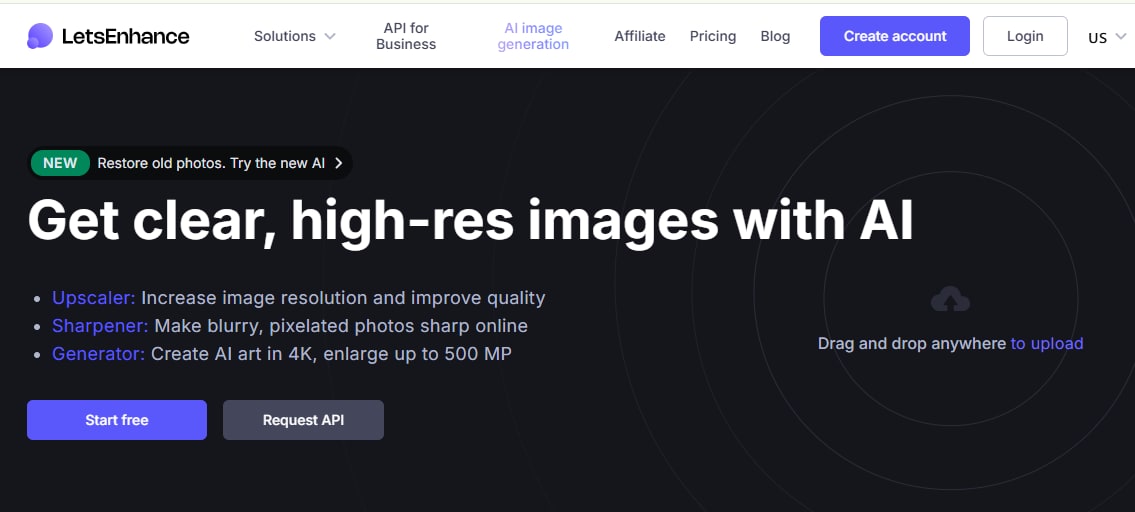Open the Pricing page

713,36
